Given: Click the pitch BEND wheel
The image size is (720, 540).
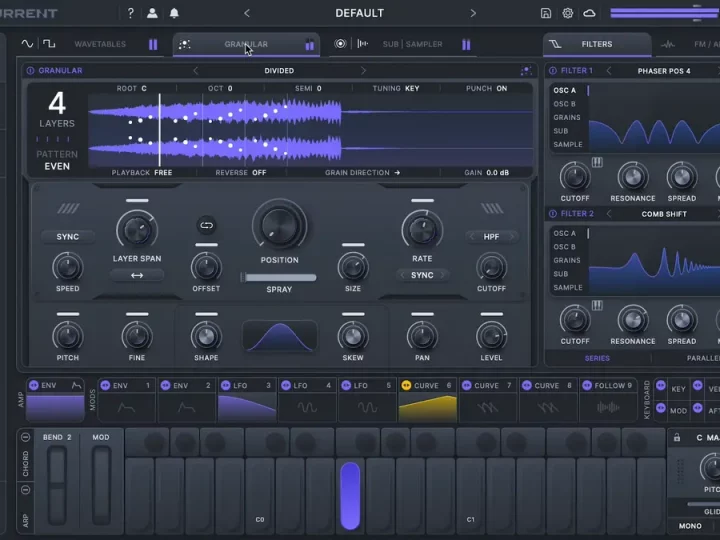Looking at the screenshot, I should point(57,485).
